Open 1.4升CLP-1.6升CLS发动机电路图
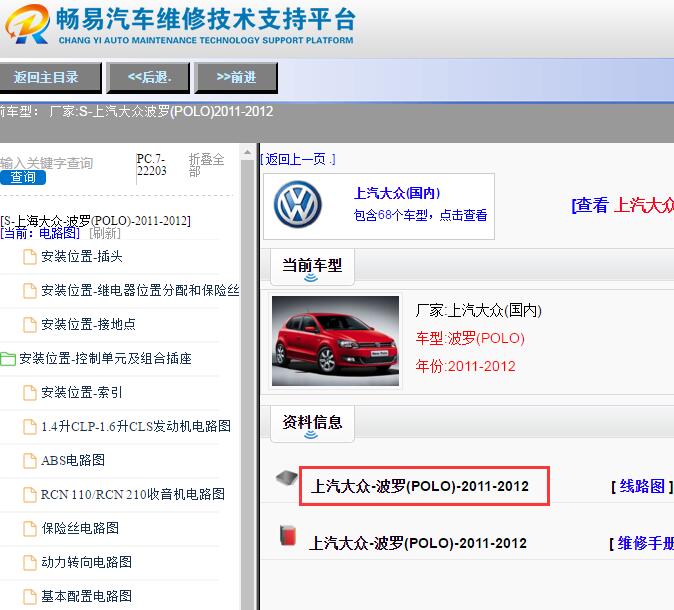Viewport: 674px width, 610px height. coord(136,426)
